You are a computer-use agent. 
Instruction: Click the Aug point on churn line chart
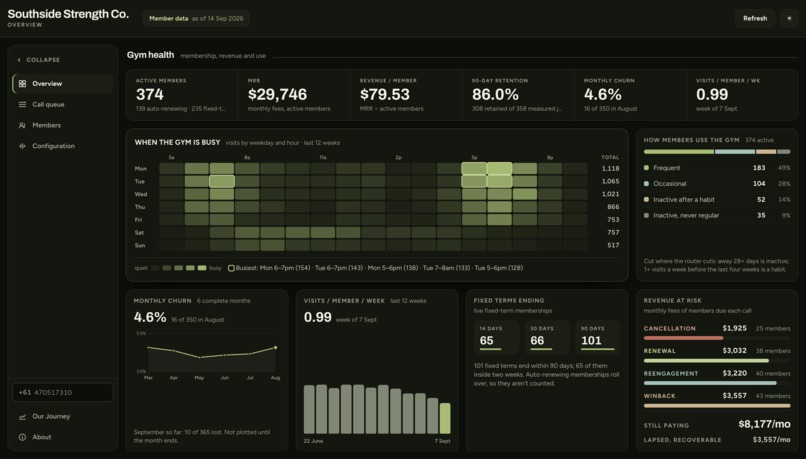[276, 348]
